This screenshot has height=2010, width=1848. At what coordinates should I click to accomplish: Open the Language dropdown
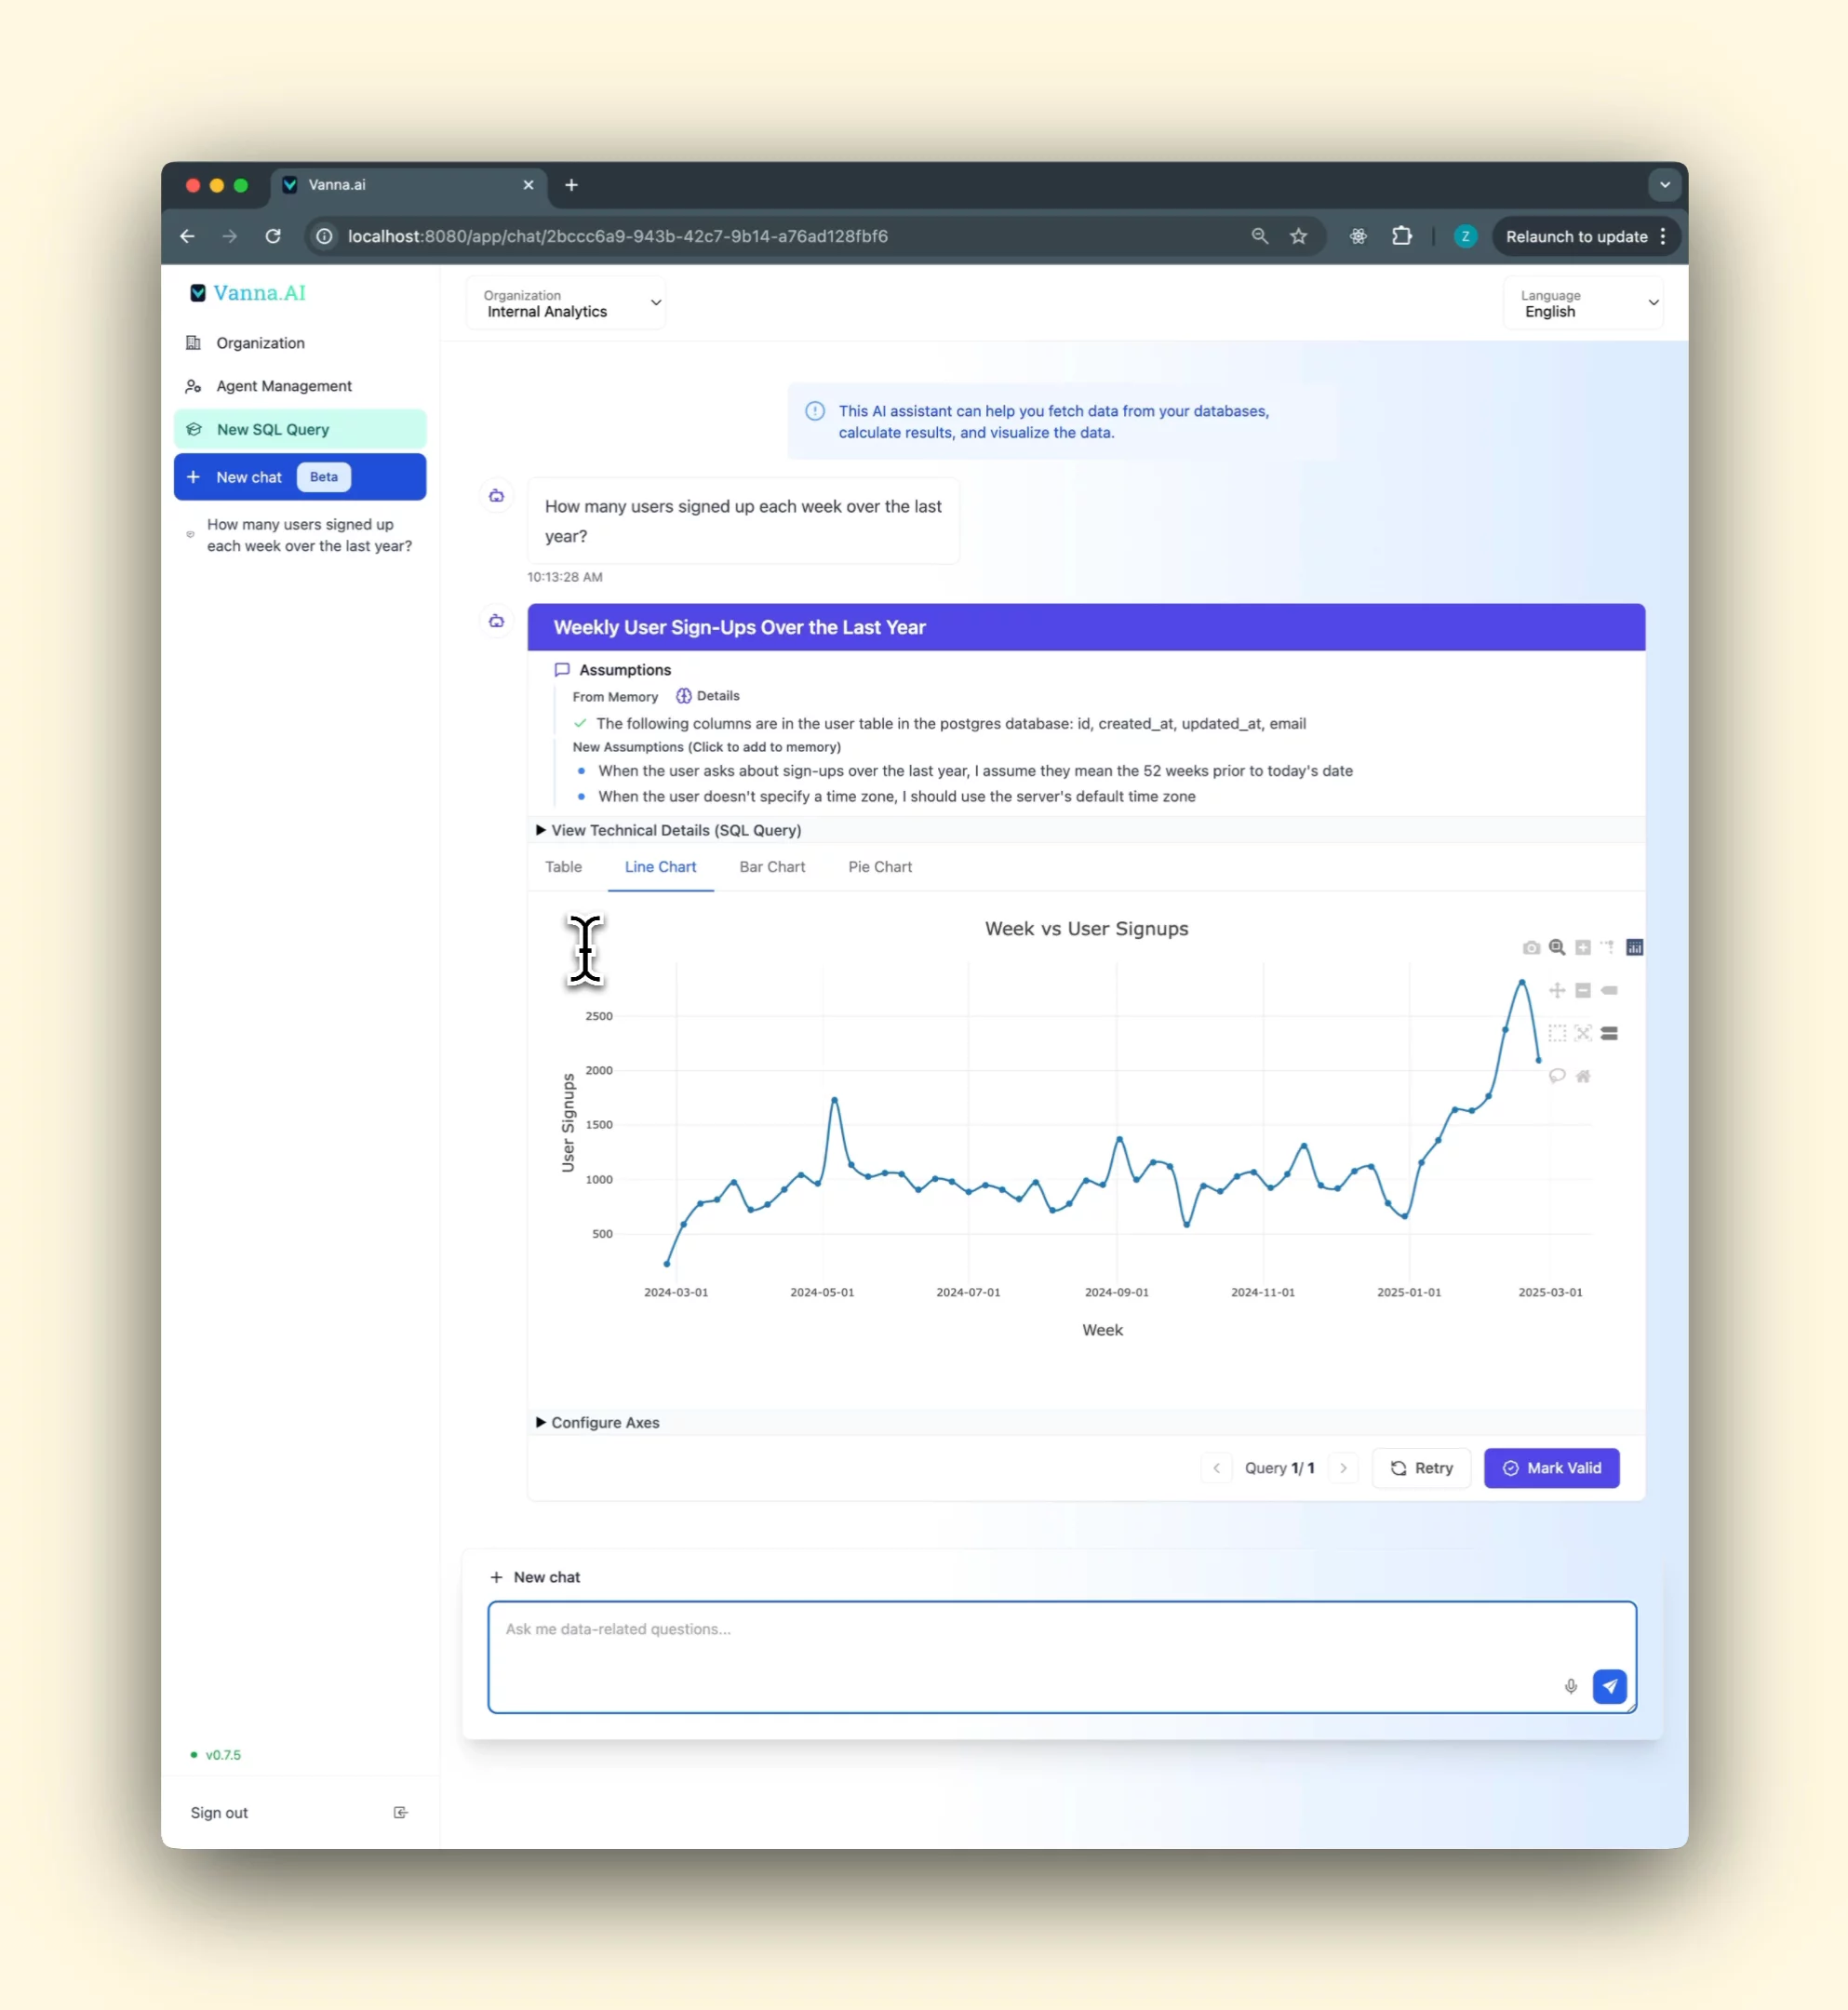point(1583,303)
